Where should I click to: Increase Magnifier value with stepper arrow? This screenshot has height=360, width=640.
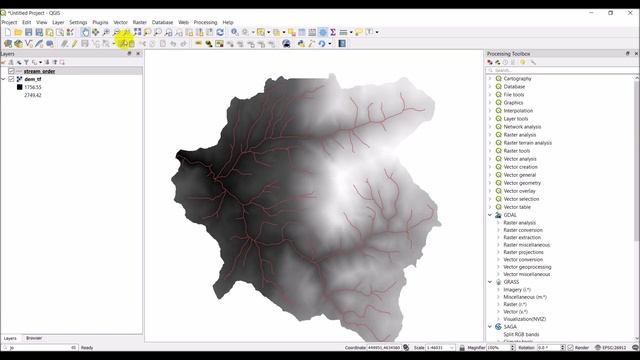pos(513,346)
